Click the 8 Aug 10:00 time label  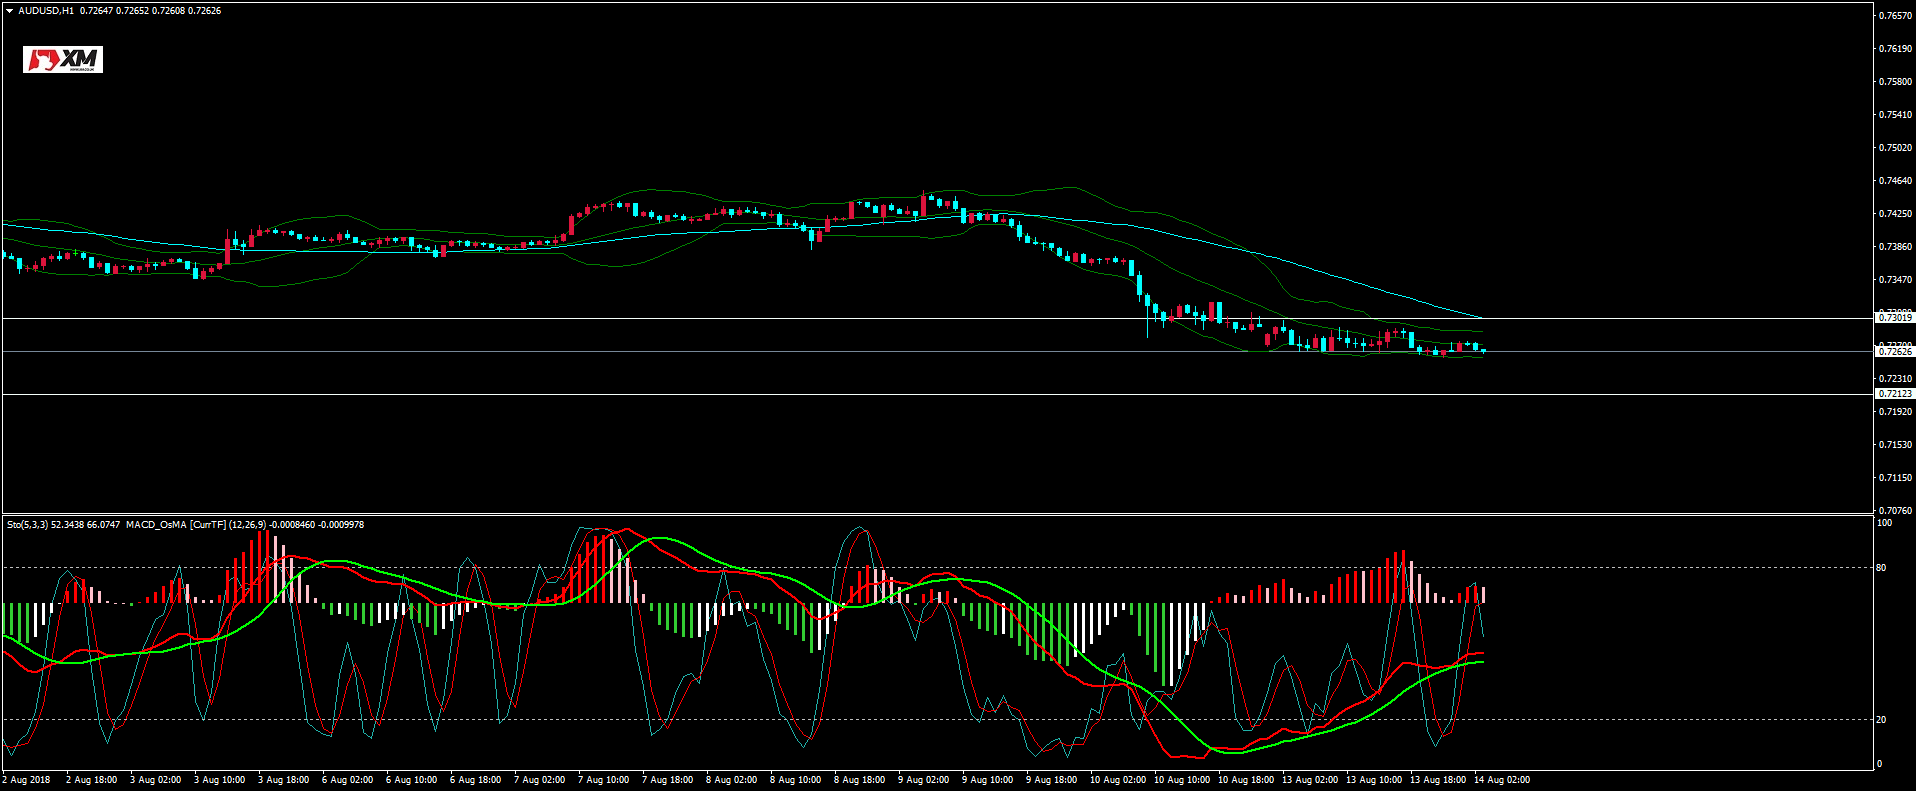[x=795, y=780]
